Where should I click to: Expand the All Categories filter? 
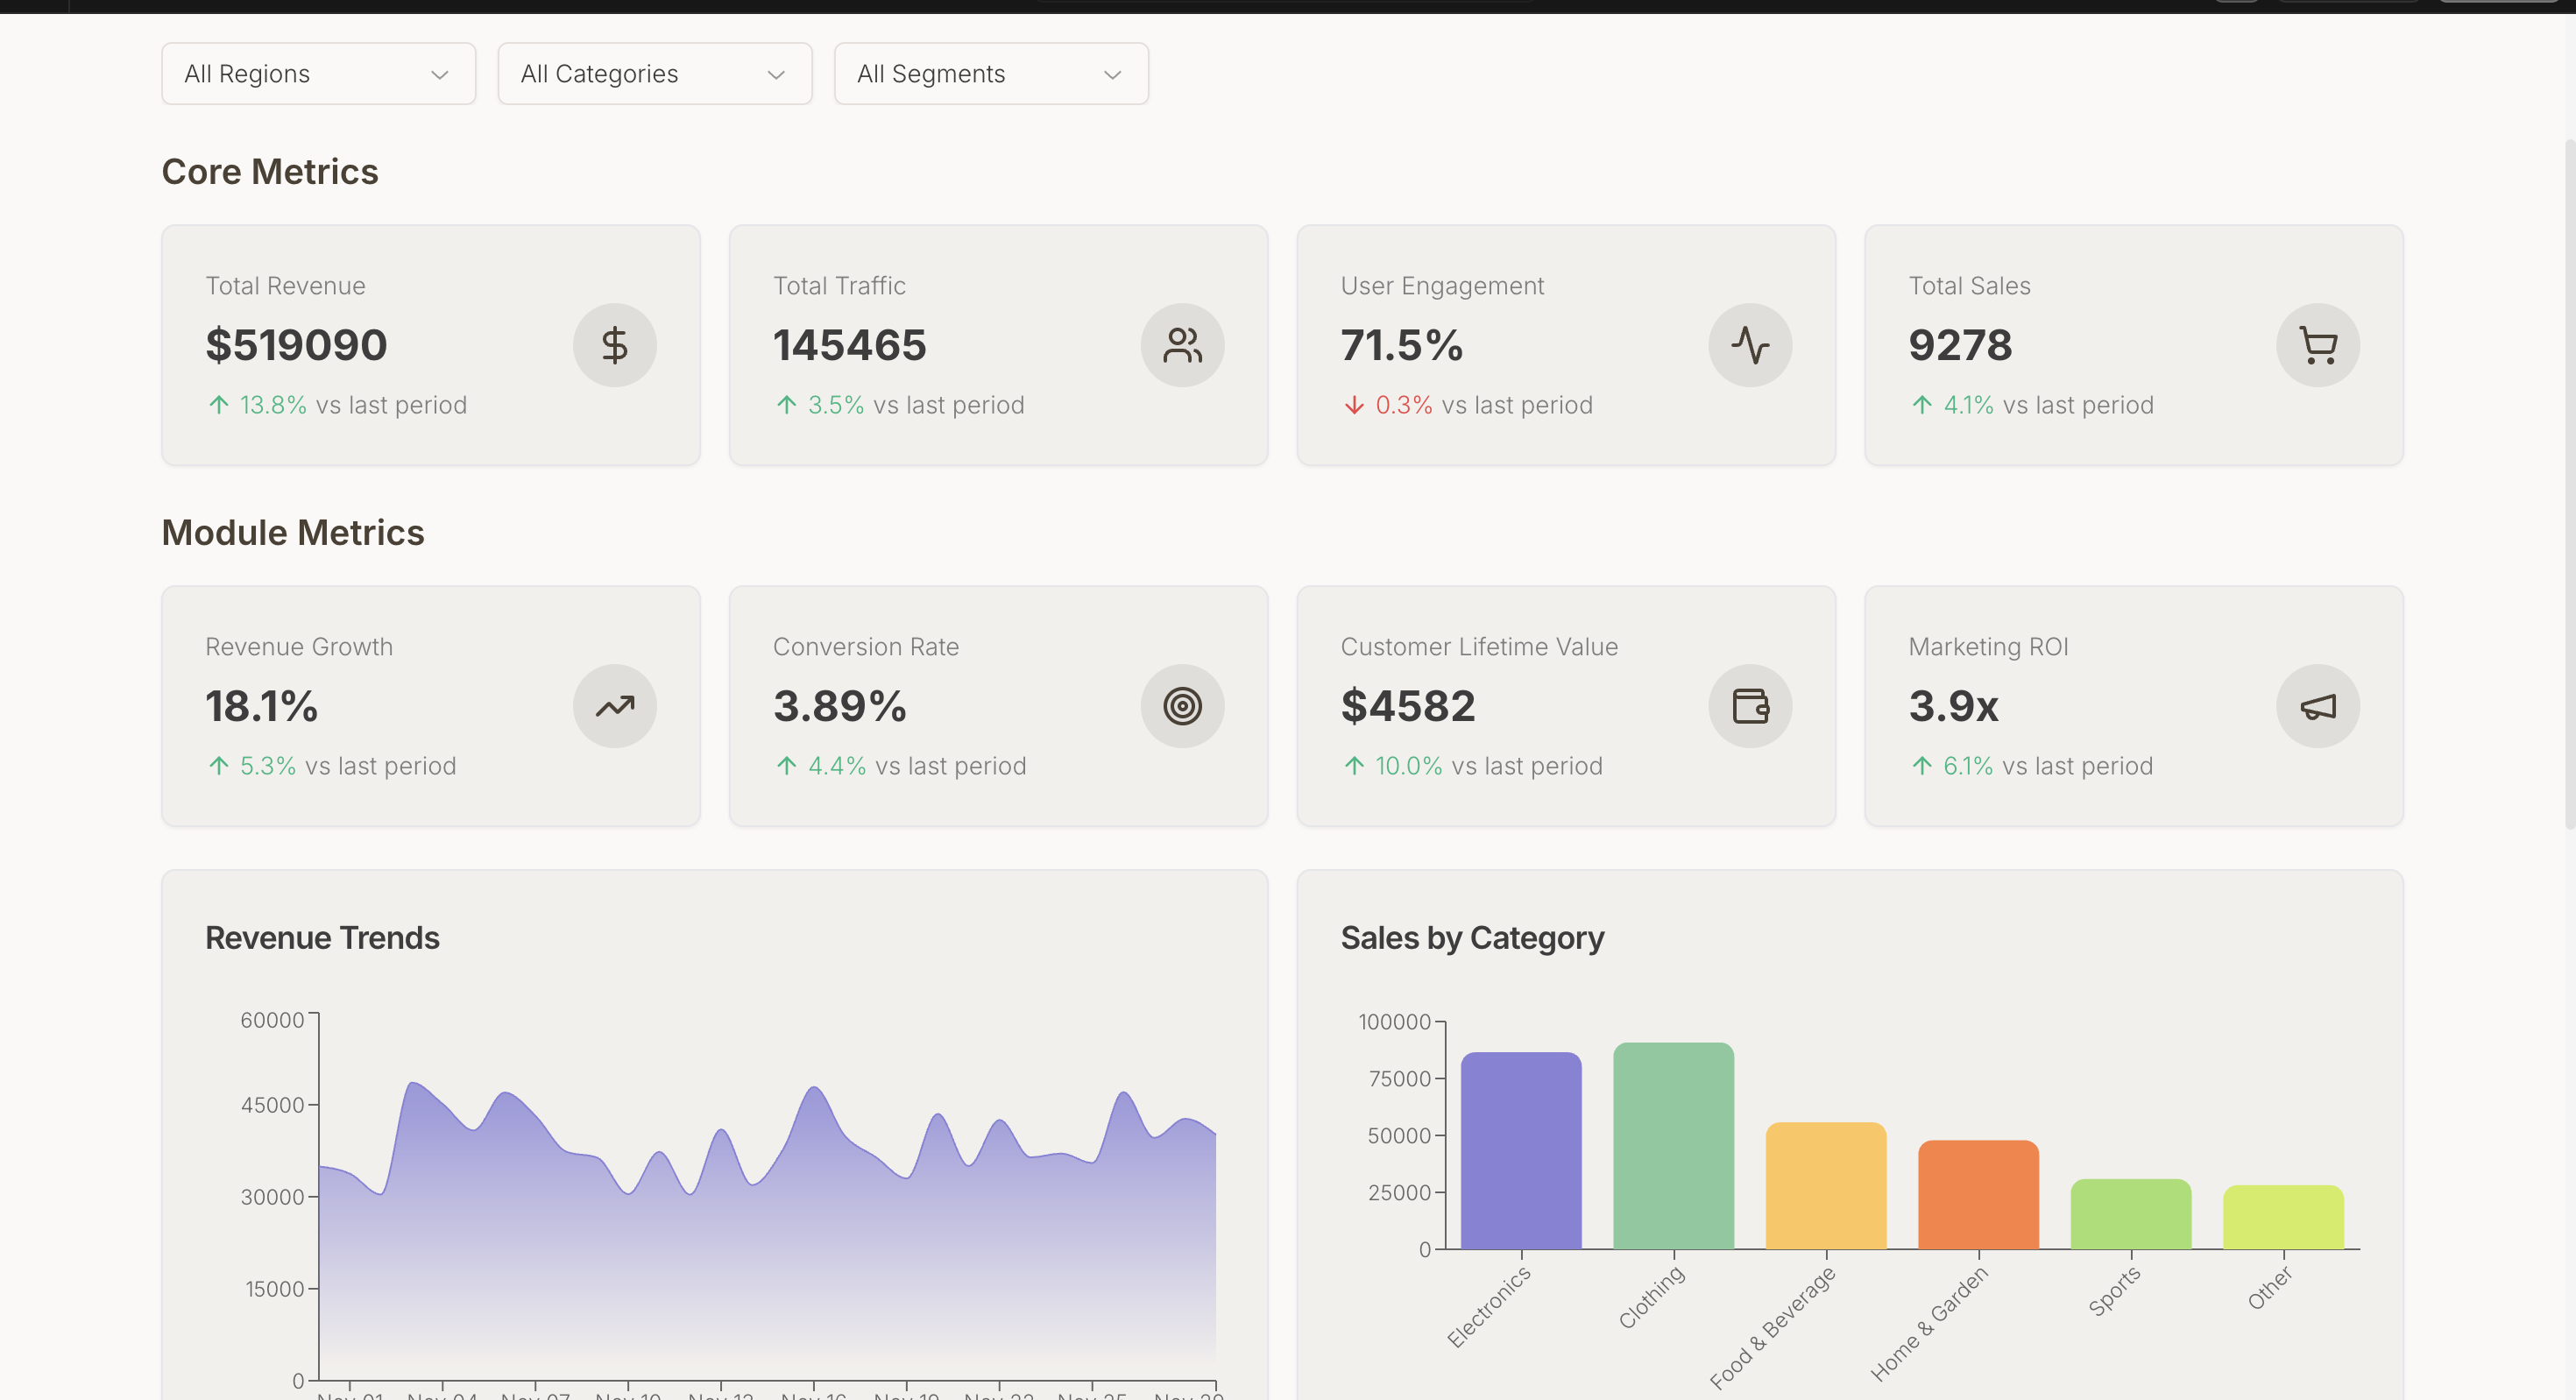[654, 74]
